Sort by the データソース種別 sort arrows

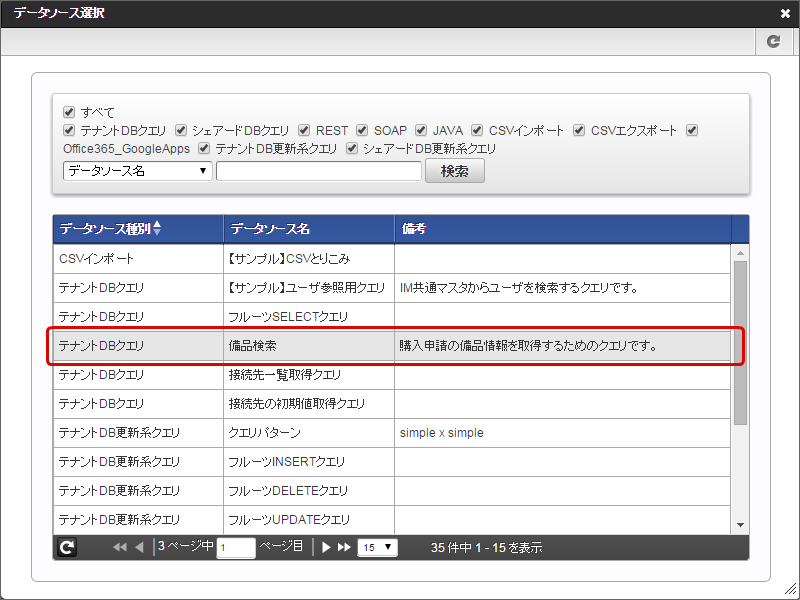156,229
